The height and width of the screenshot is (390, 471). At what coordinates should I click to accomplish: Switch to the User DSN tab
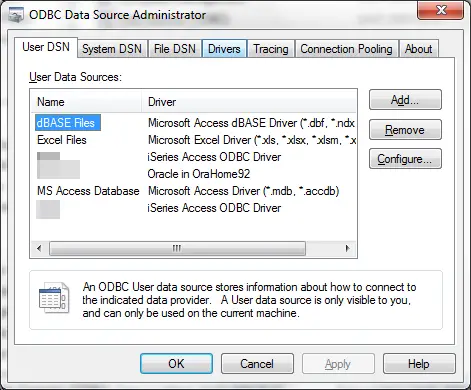46,47
